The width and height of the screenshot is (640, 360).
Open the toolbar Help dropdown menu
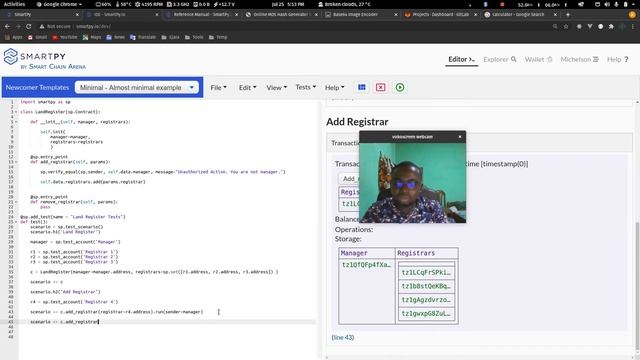click(334, 87)
